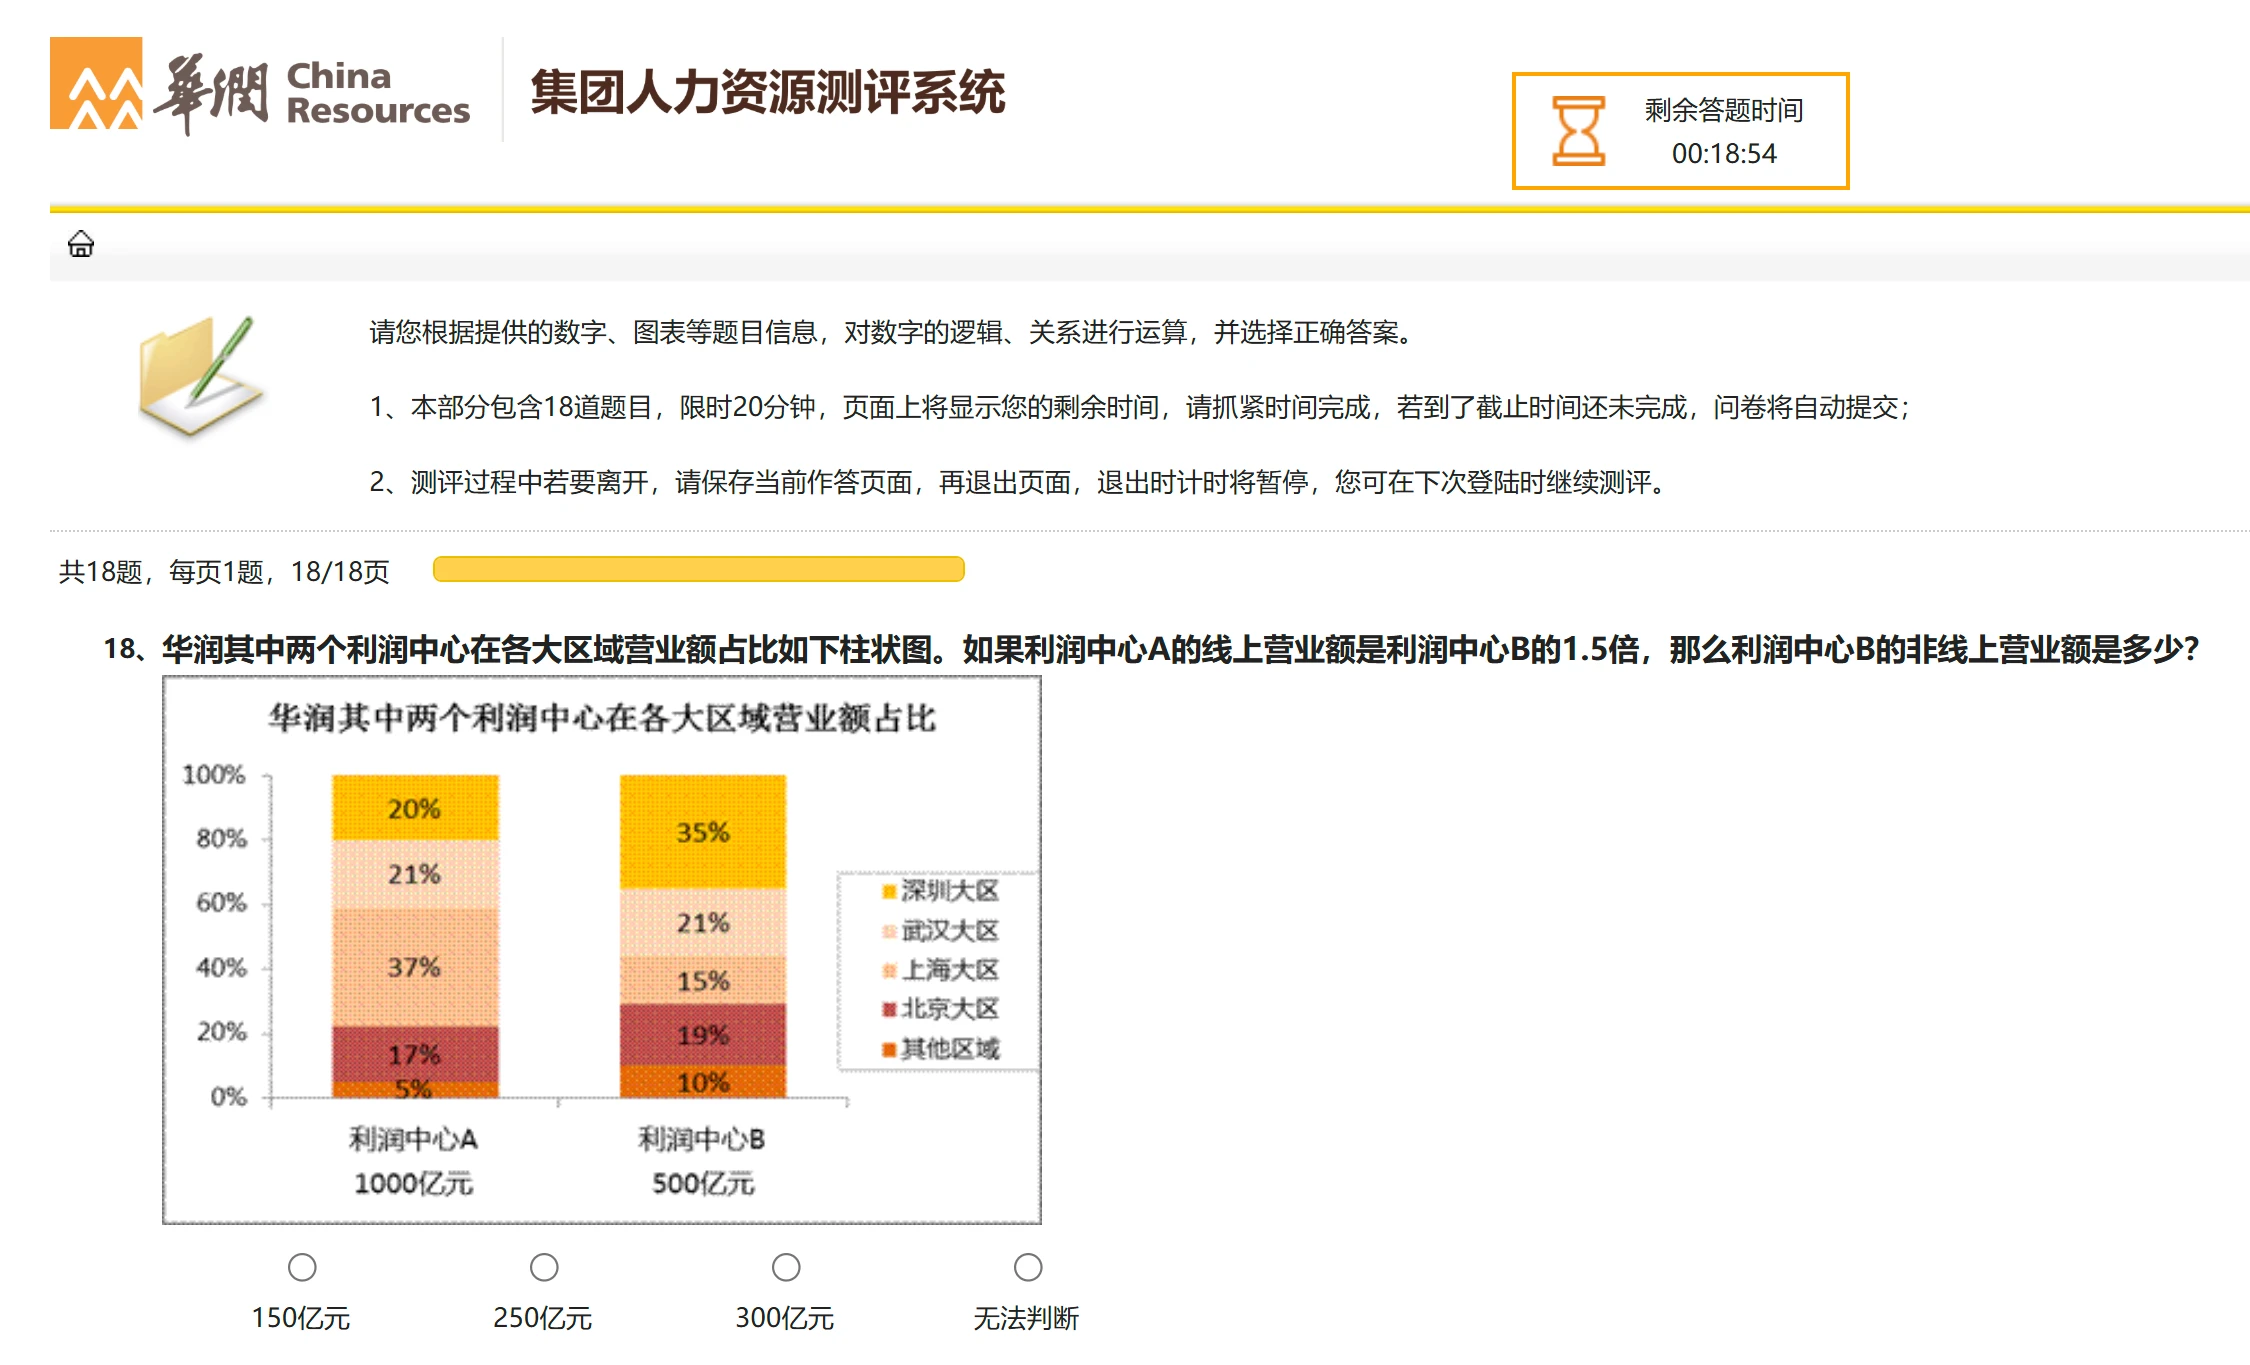Click the 北京大区 legend marker
The width and height of the screenshot is (2250, 1365).
tap(888, 1010)
